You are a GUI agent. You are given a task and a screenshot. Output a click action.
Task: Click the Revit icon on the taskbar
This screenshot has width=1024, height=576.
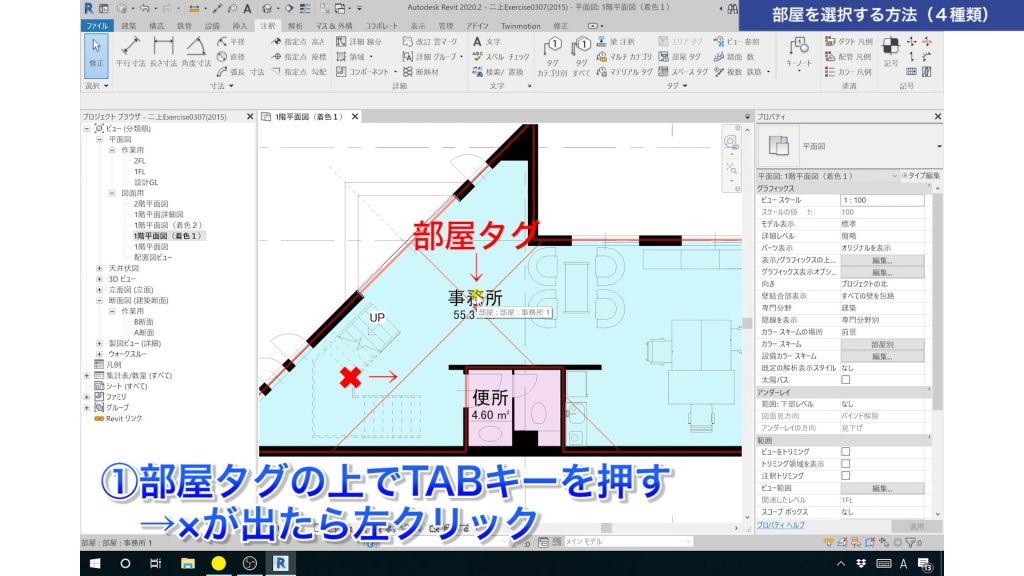pyautogui.click(x=283, y=564)
